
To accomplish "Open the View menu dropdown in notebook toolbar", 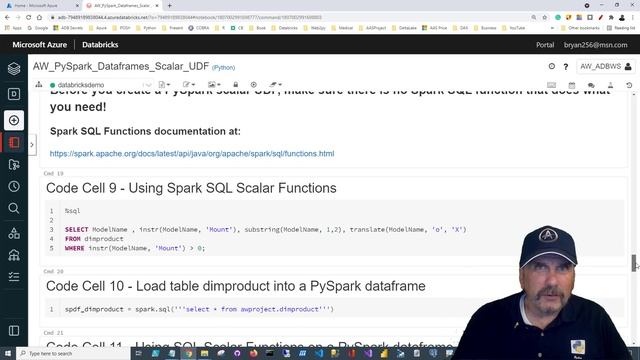I will pos(213,84).
